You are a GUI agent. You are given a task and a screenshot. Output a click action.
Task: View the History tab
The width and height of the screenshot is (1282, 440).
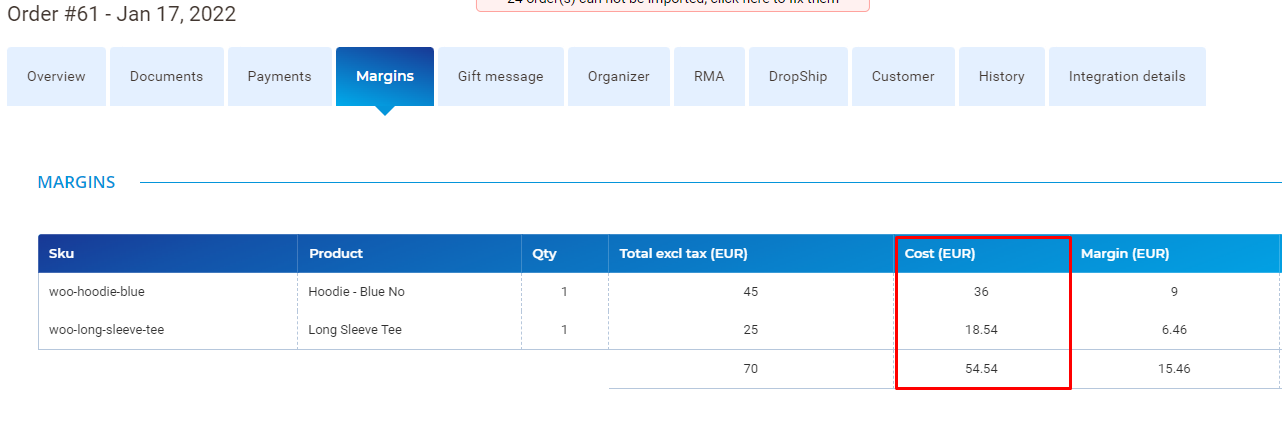(x=1001, y=76)
